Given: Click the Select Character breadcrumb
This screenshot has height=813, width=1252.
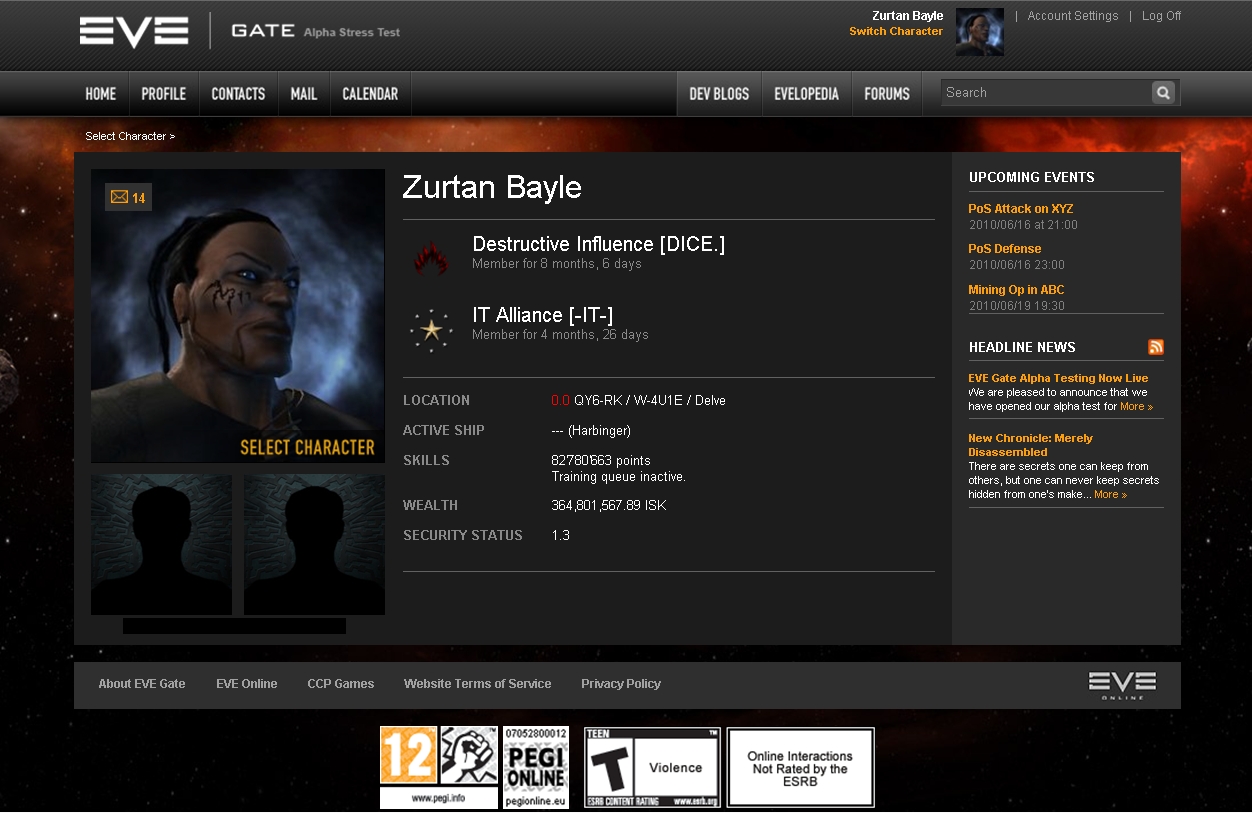Looking at the screenshot, I should pyautogui.click(x=130, y=136).
